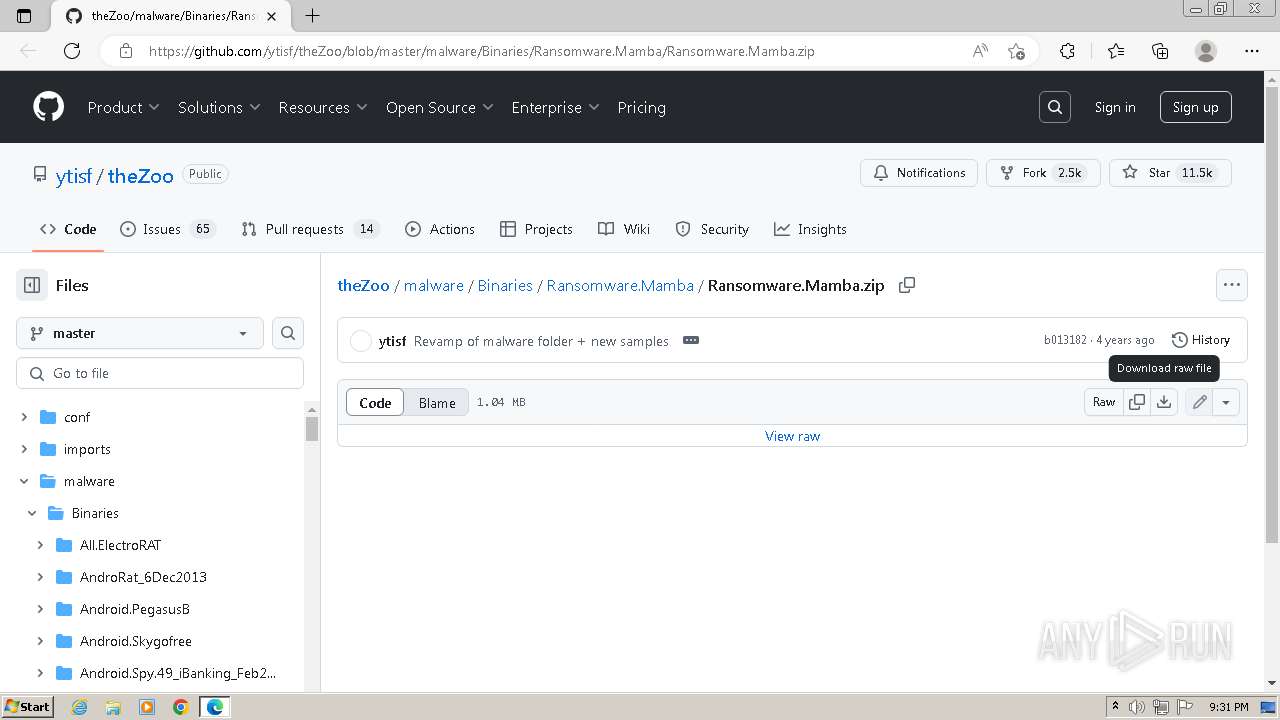Open a new browser tab
The width and height of the screenshot is (1280, 720).
(313, 15)
